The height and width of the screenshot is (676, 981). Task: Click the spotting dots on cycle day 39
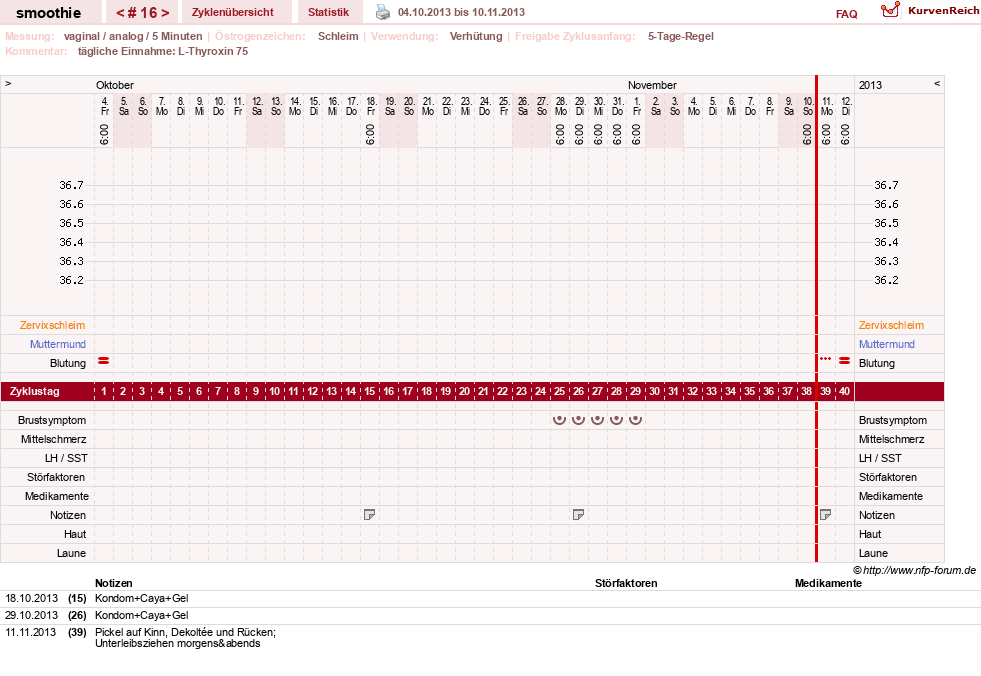coord(825,359)
